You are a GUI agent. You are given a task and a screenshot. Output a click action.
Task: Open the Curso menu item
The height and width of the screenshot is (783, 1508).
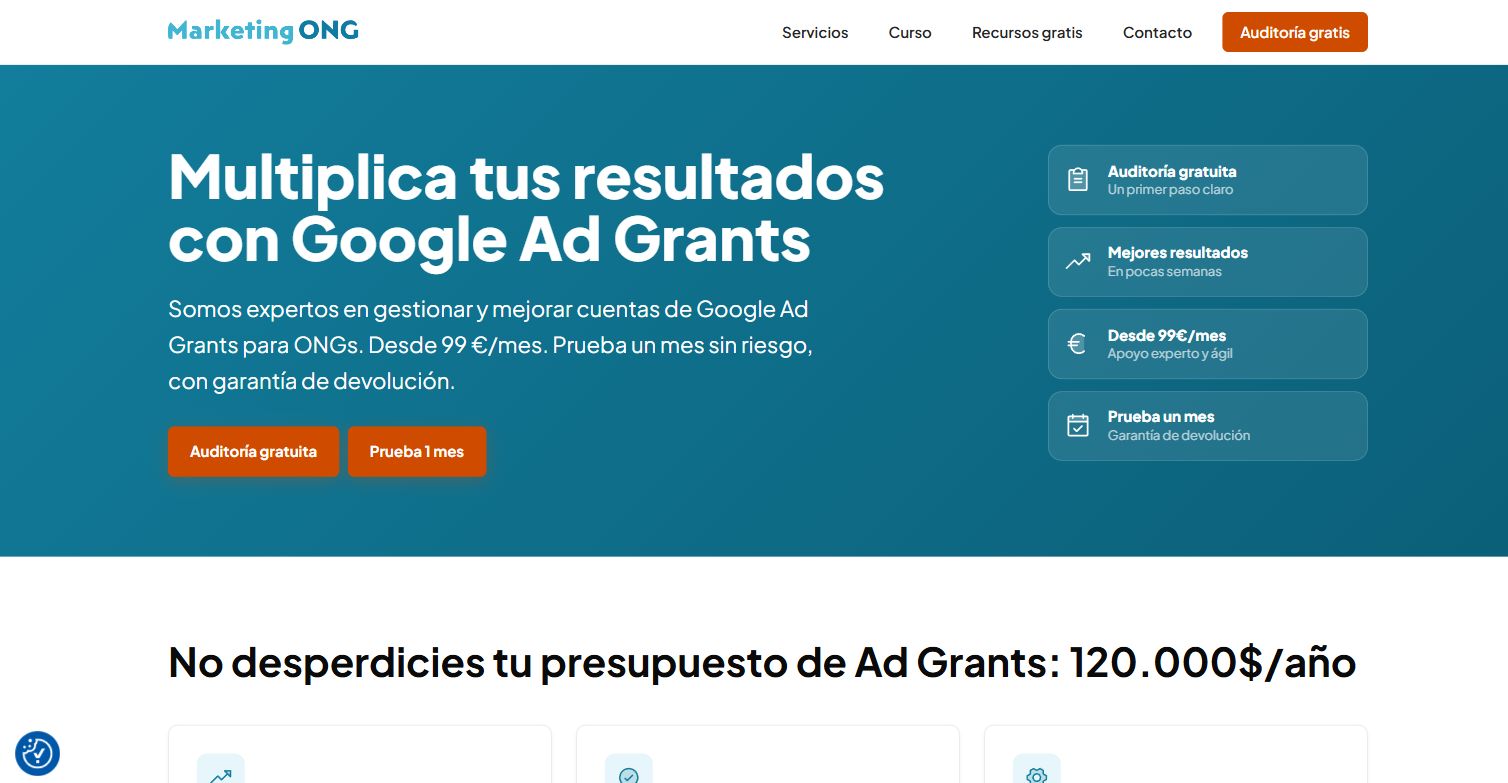910,33
